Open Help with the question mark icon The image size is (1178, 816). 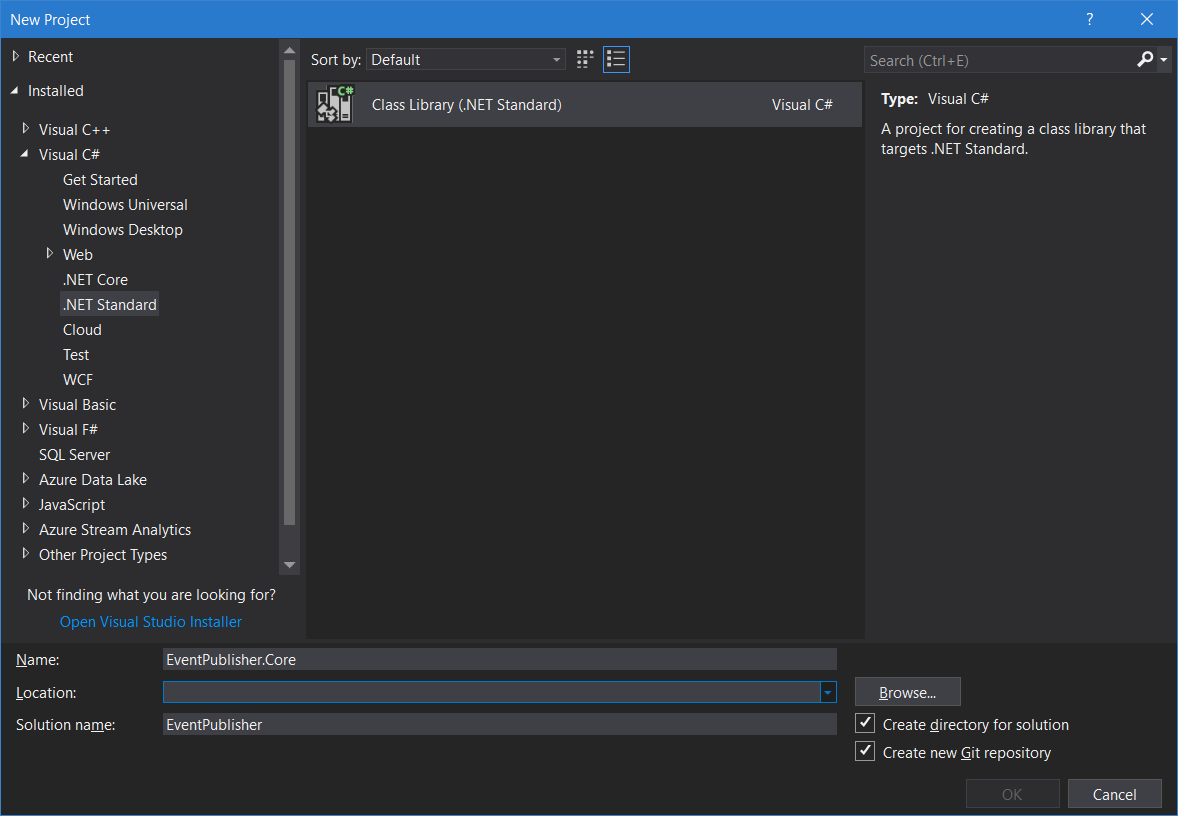click(x=1089, y=19)
